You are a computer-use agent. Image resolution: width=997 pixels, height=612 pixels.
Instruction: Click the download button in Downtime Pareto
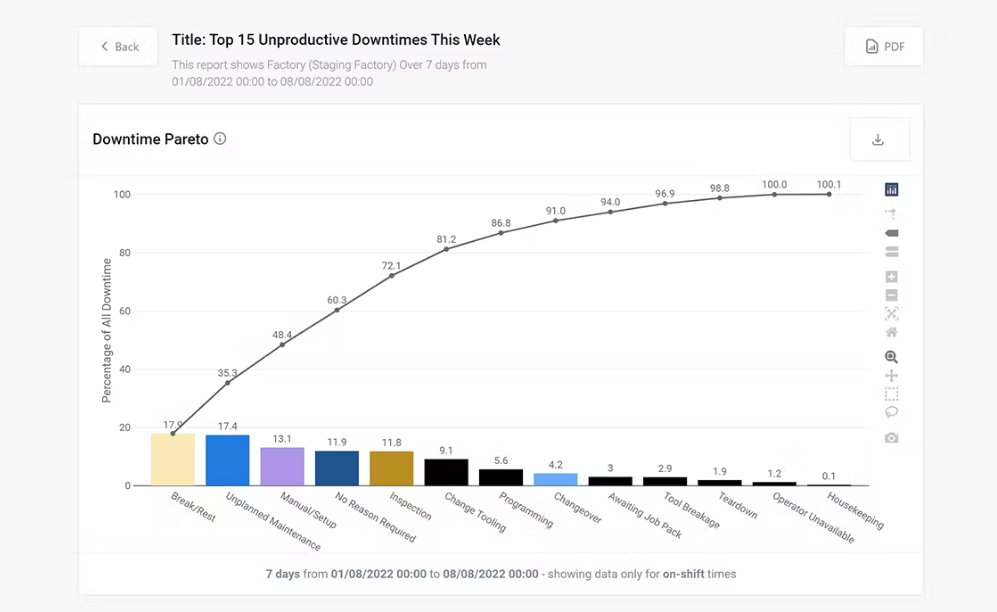coord(878,140)
